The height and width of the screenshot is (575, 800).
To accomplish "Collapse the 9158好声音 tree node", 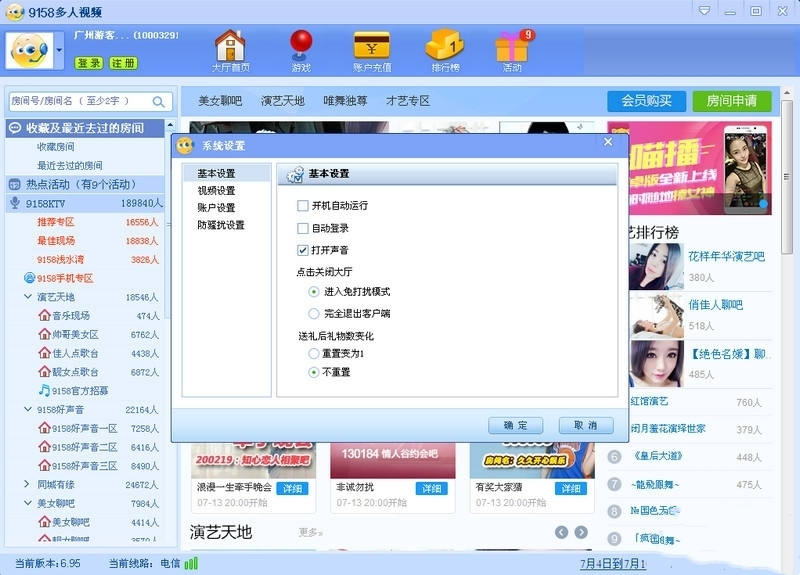I will pyautogui.click(x=28, y=409).
